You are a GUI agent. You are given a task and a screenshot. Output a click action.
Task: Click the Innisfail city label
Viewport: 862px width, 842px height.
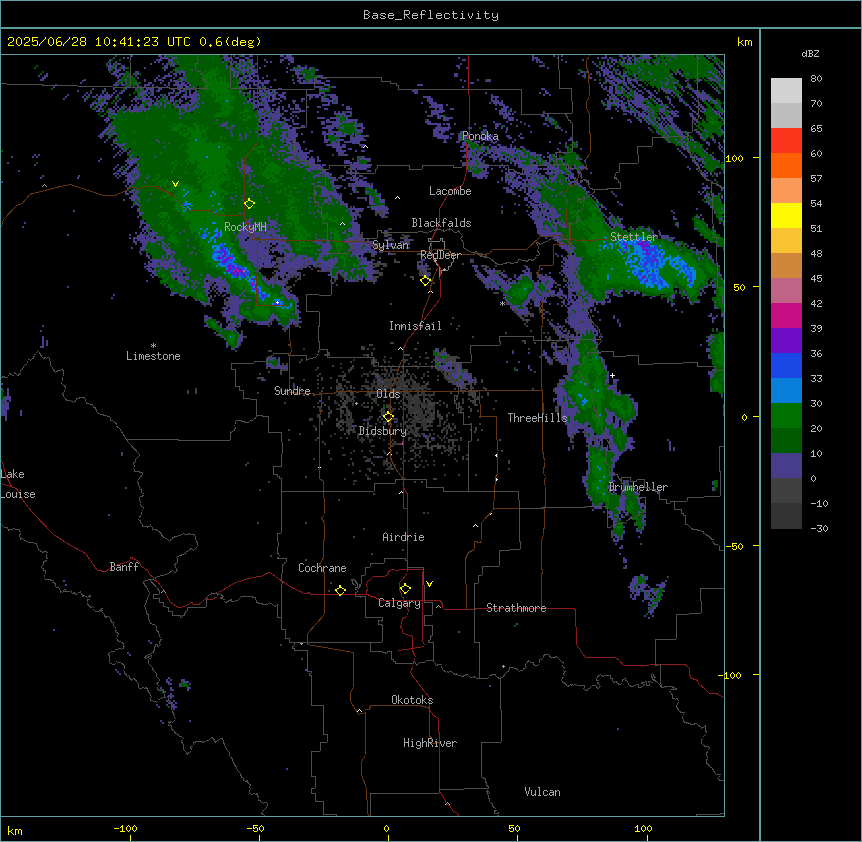click(415, 326)
